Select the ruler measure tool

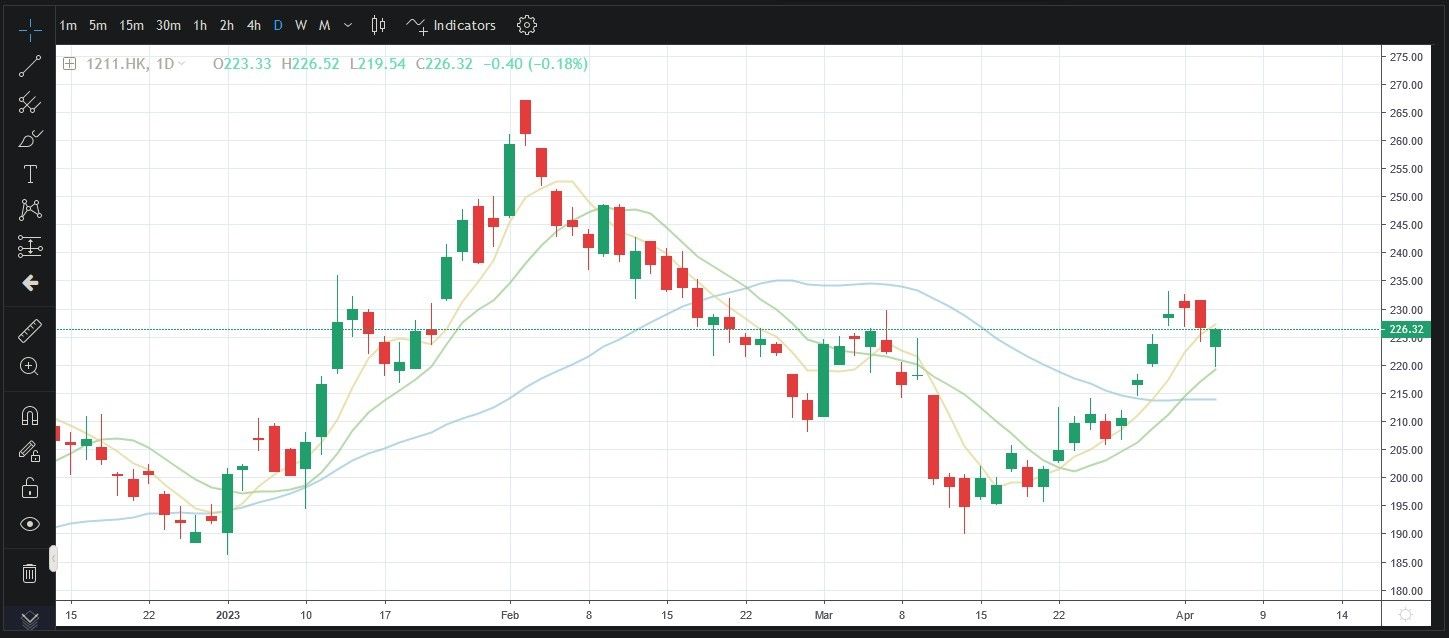pyautogui.click(x=30, y=331)
